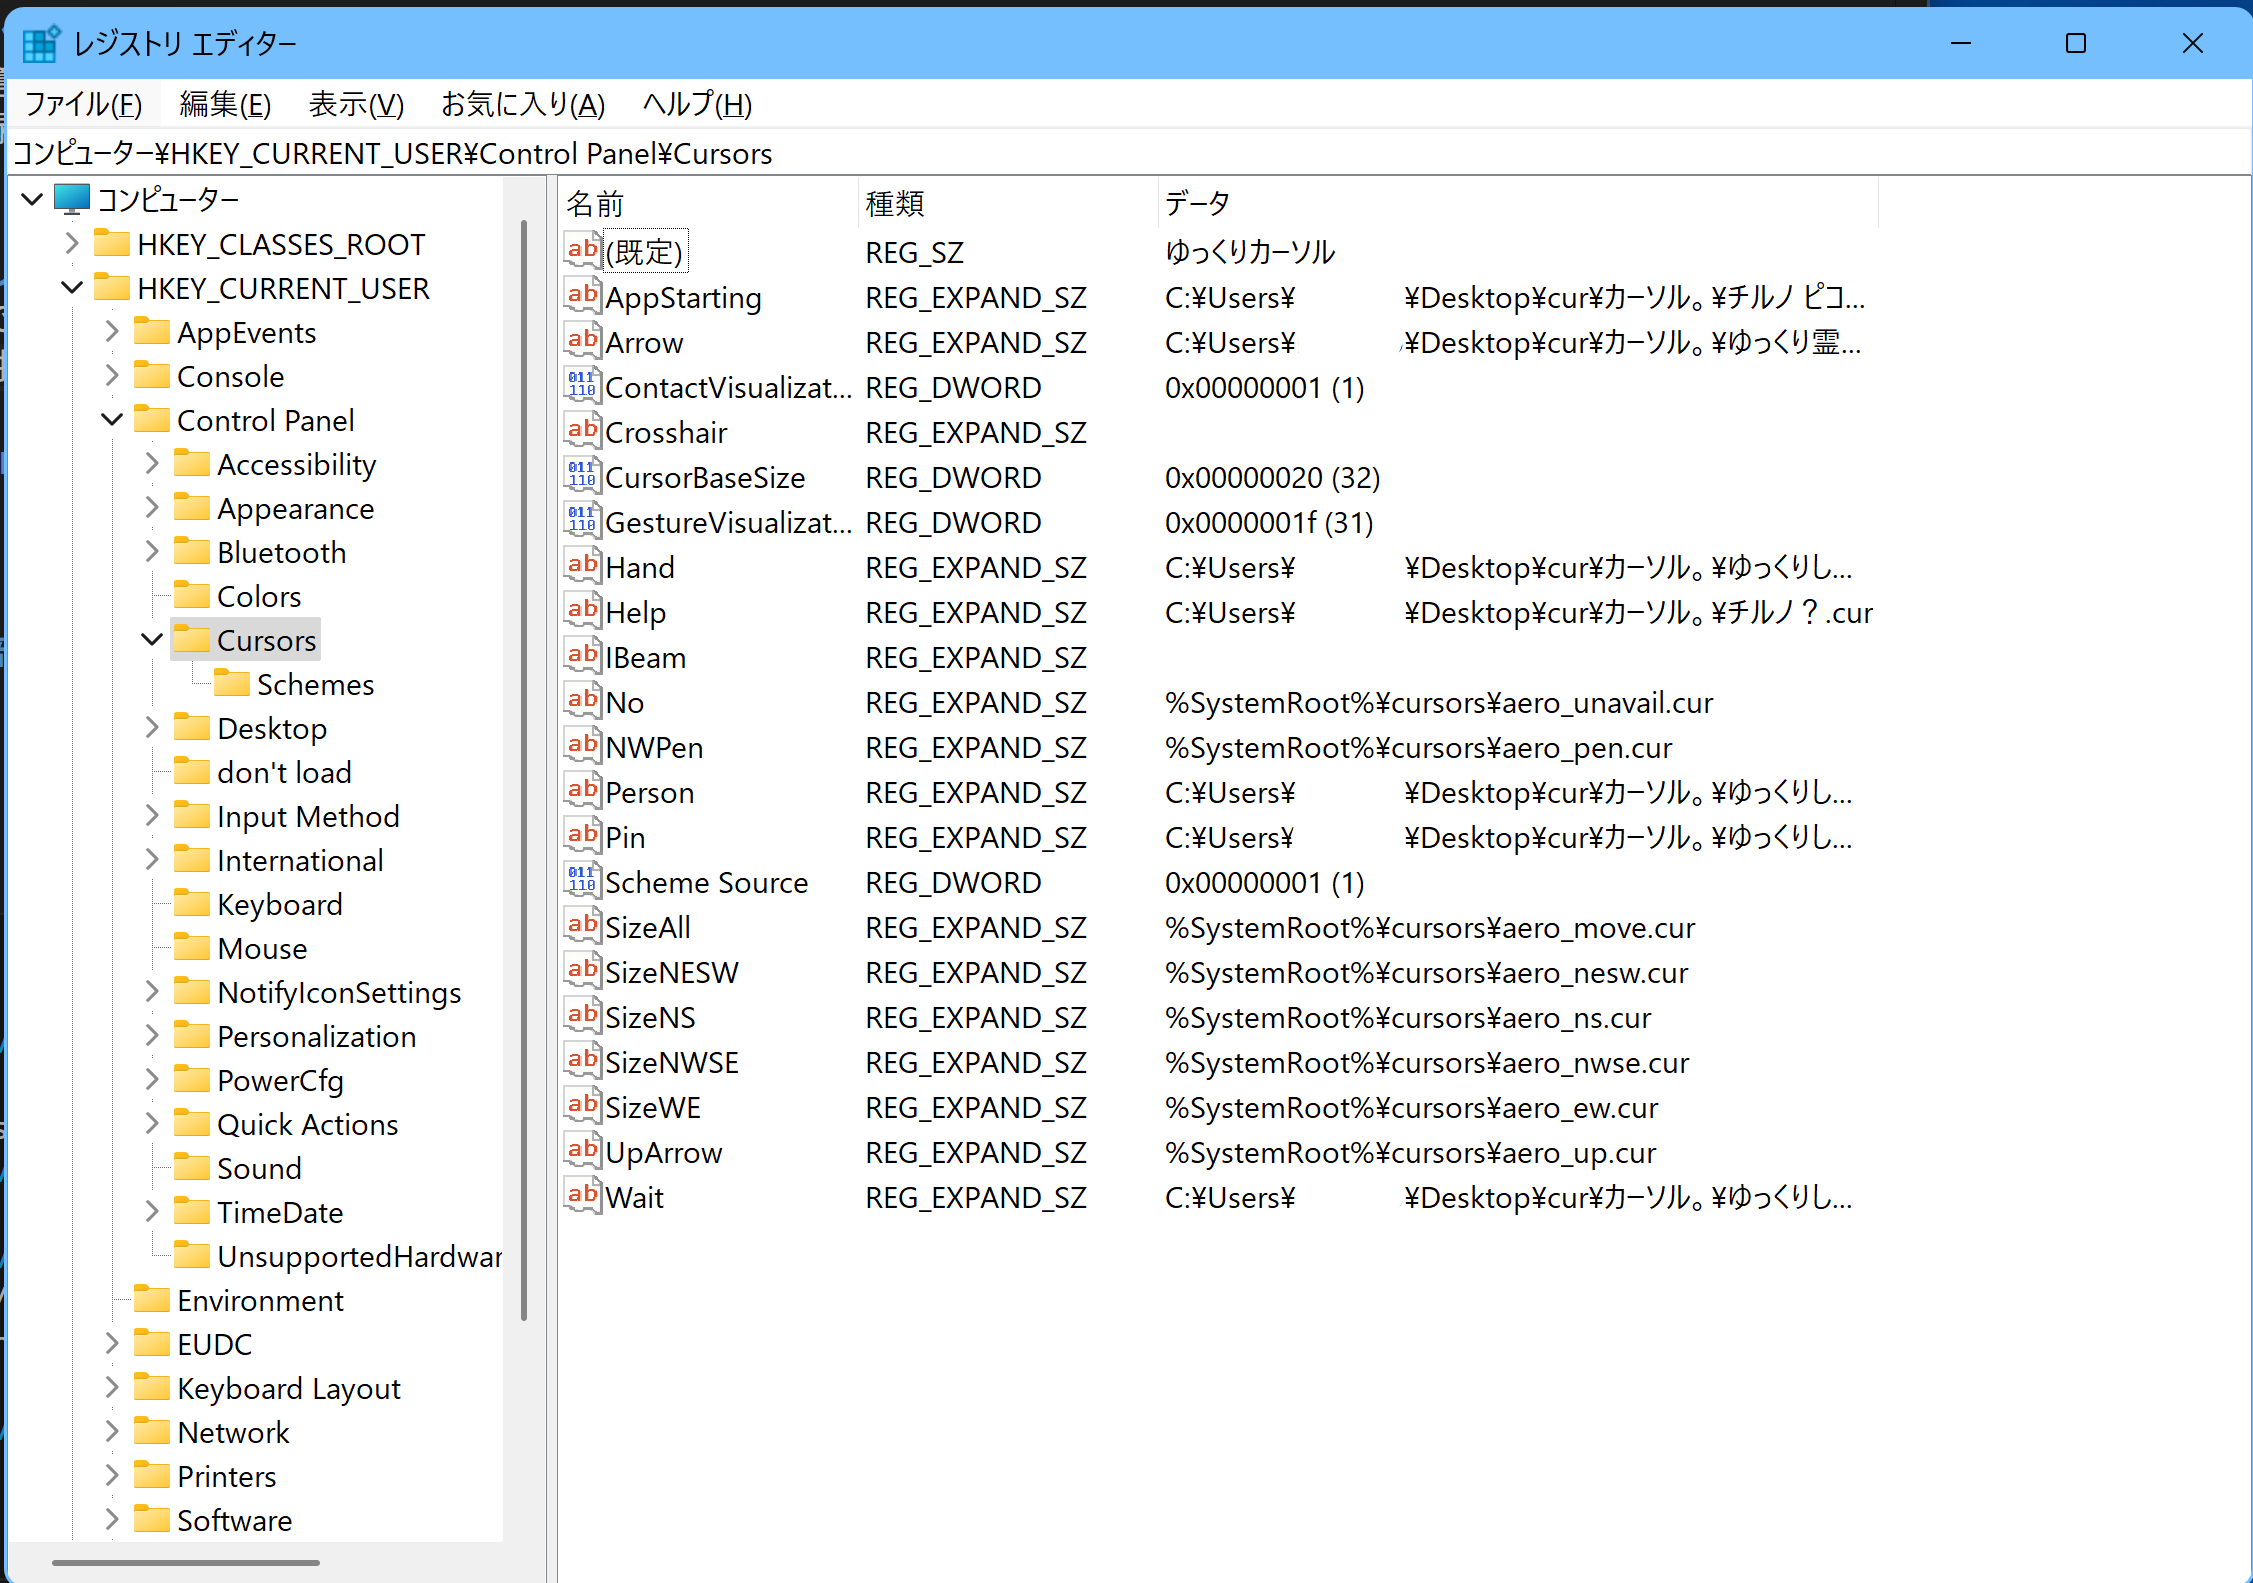Click the Crosshair value's ab icon
The image size is (2253, 1583).
[583, 430]
